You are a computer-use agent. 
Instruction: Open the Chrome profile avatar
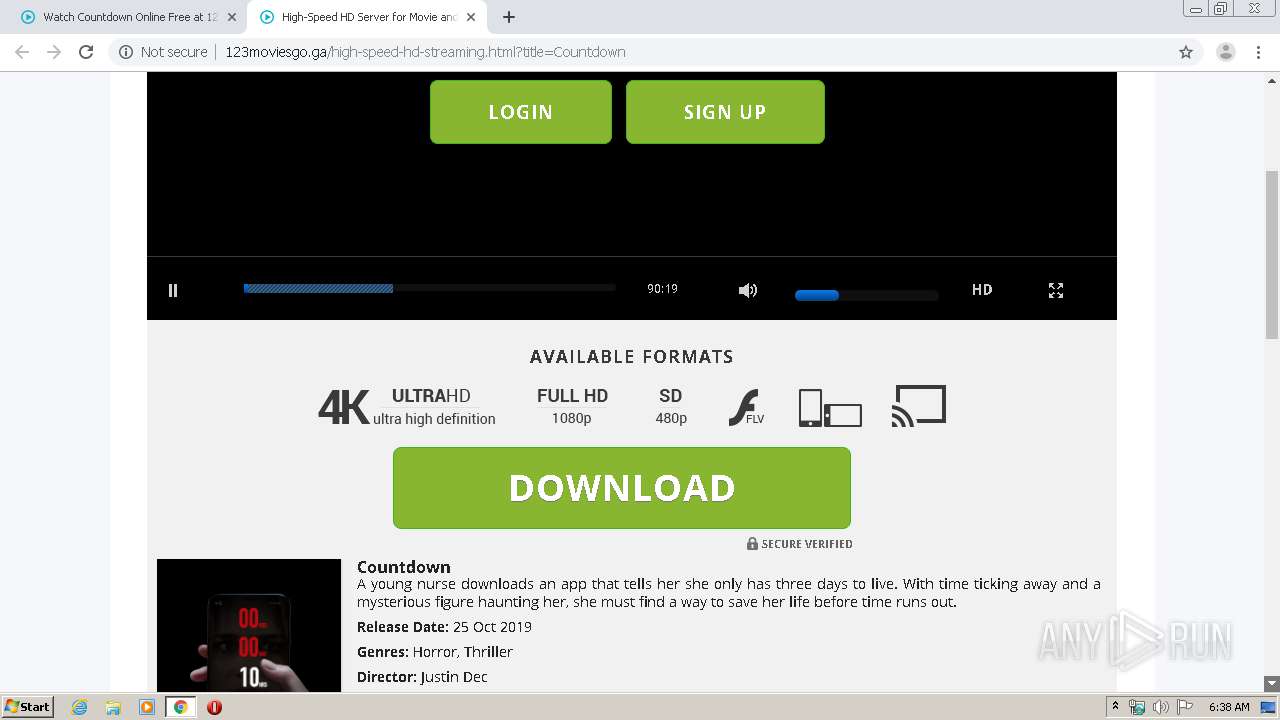click(x=1226, y=52)
